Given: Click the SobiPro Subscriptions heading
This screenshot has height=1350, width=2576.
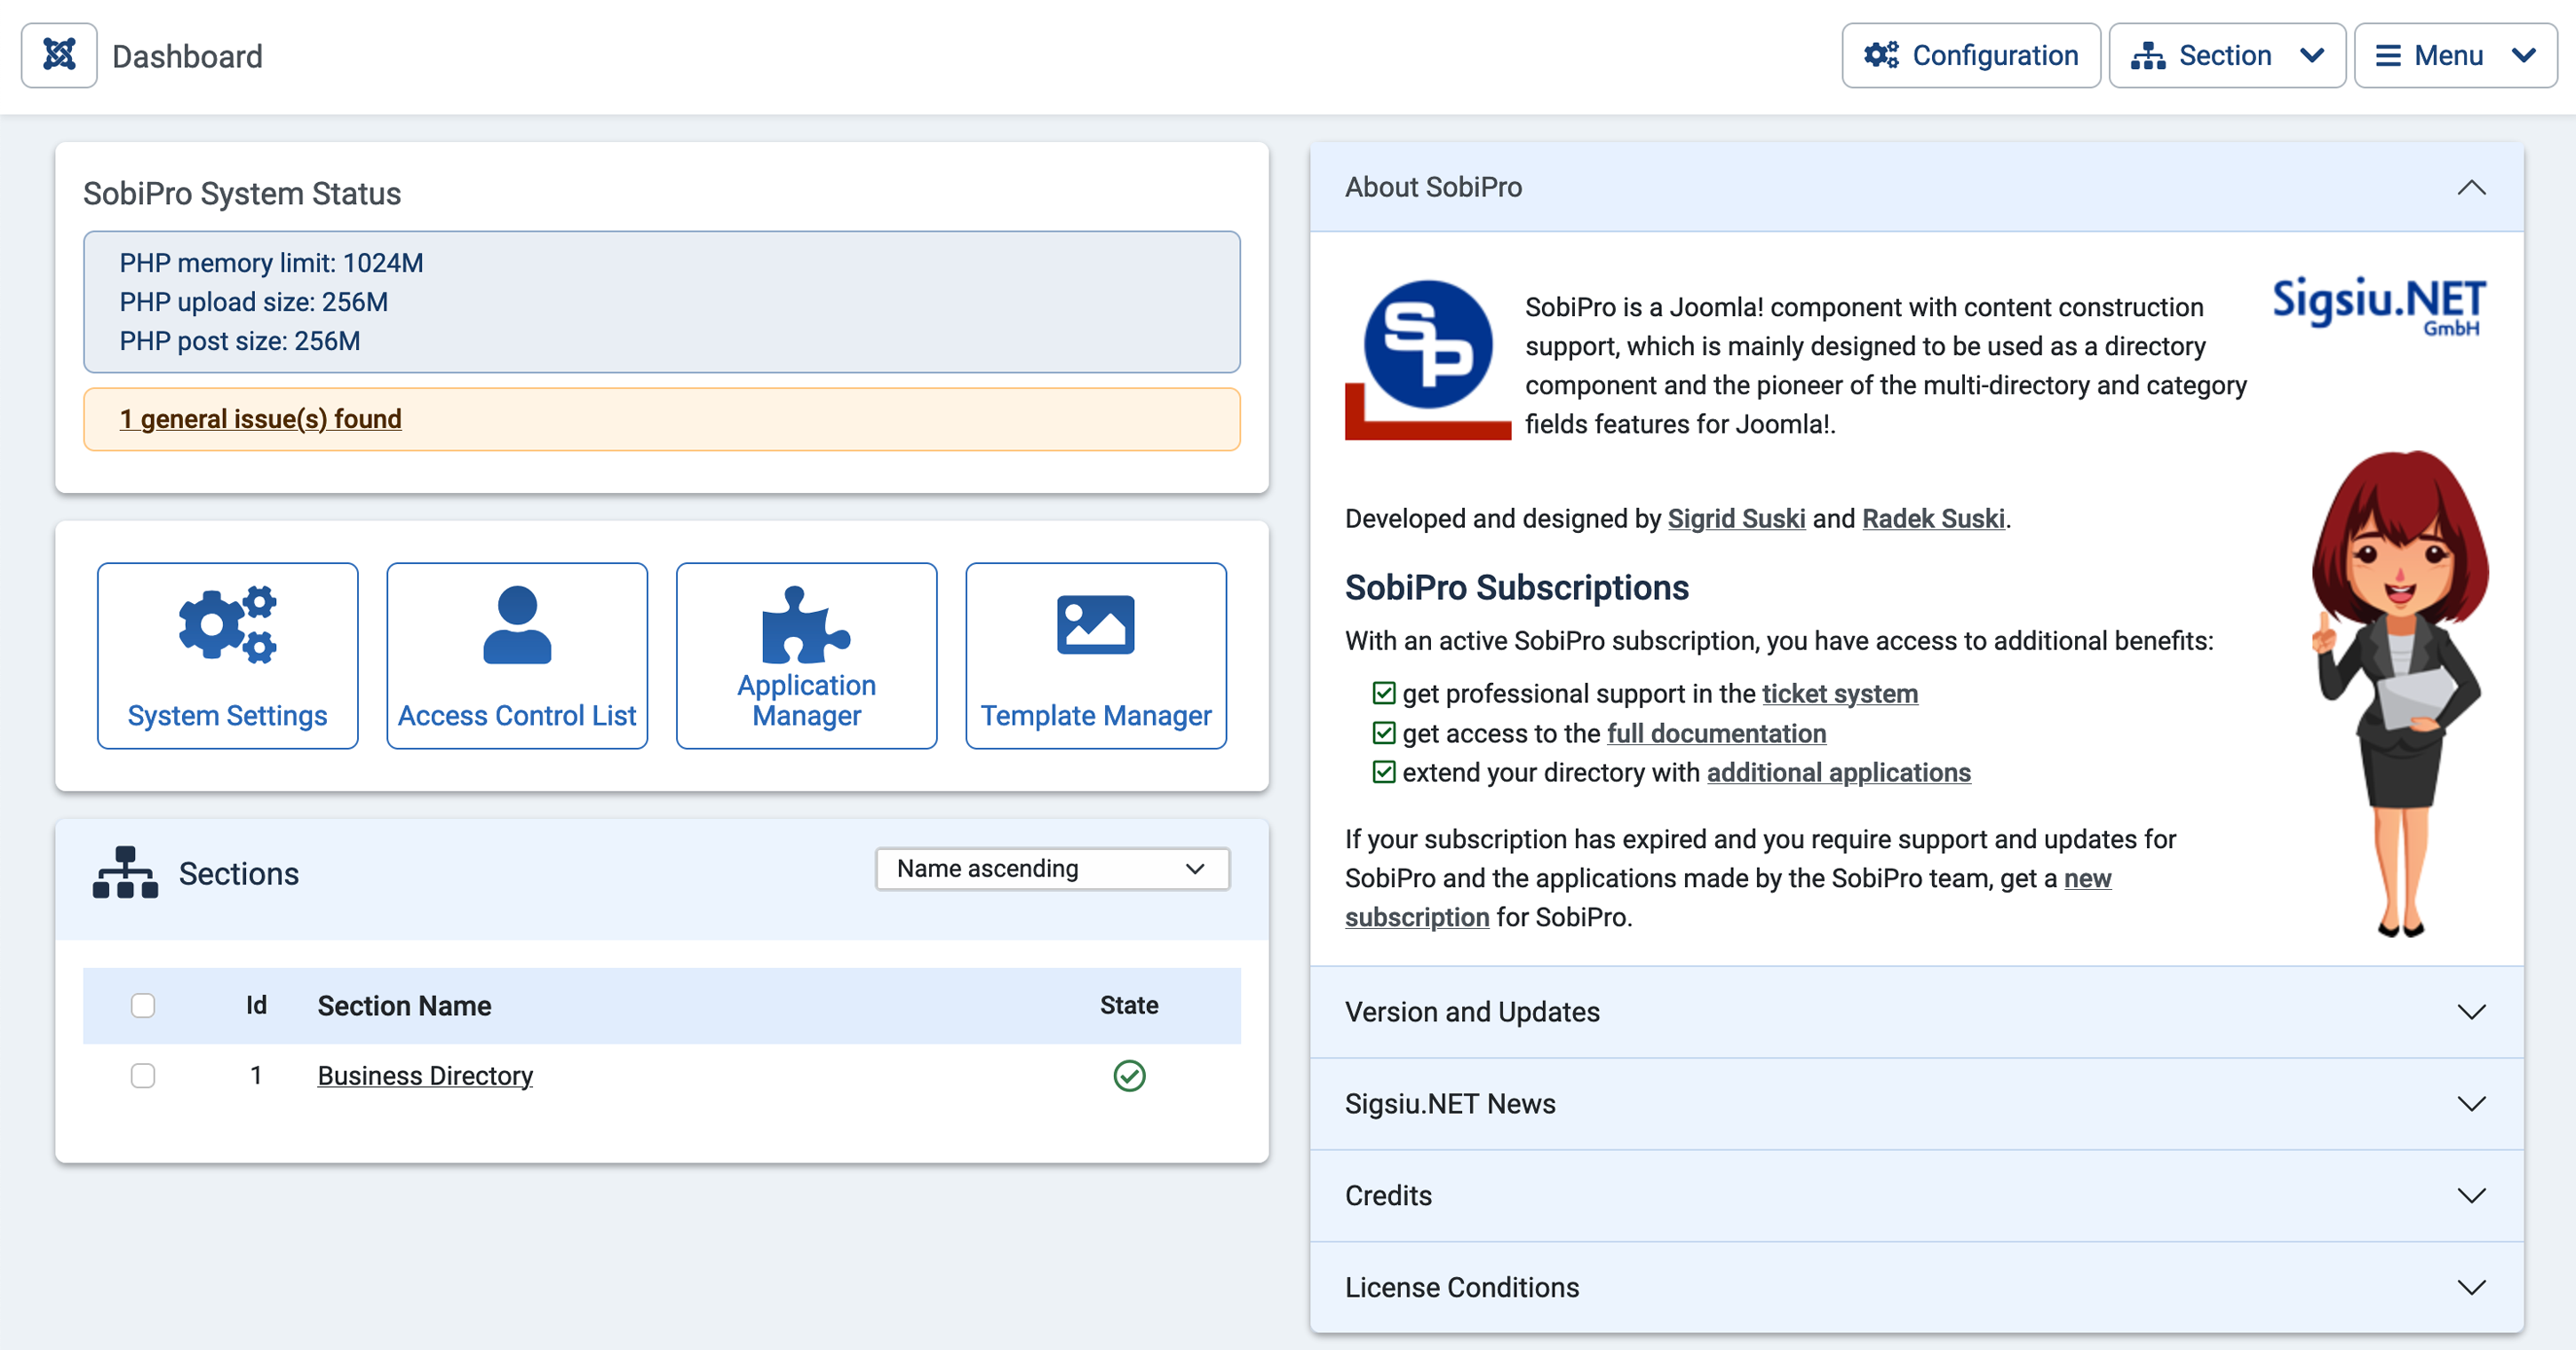Looking at the screenshot, I should click(1516, 587).
